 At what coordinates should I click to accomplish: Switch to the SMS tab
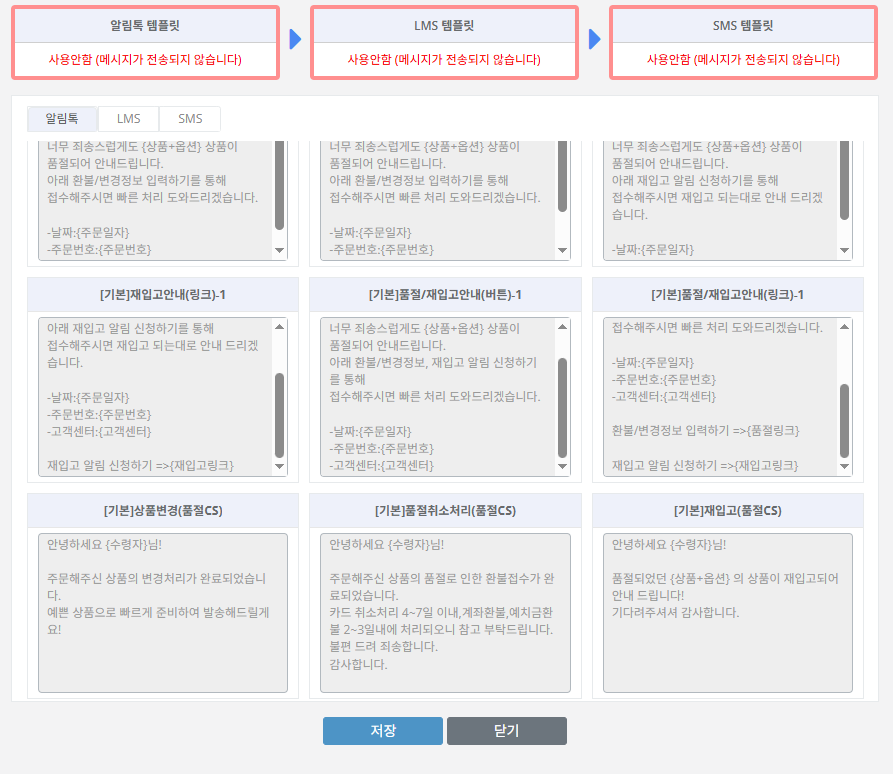(x=189, y=118)
